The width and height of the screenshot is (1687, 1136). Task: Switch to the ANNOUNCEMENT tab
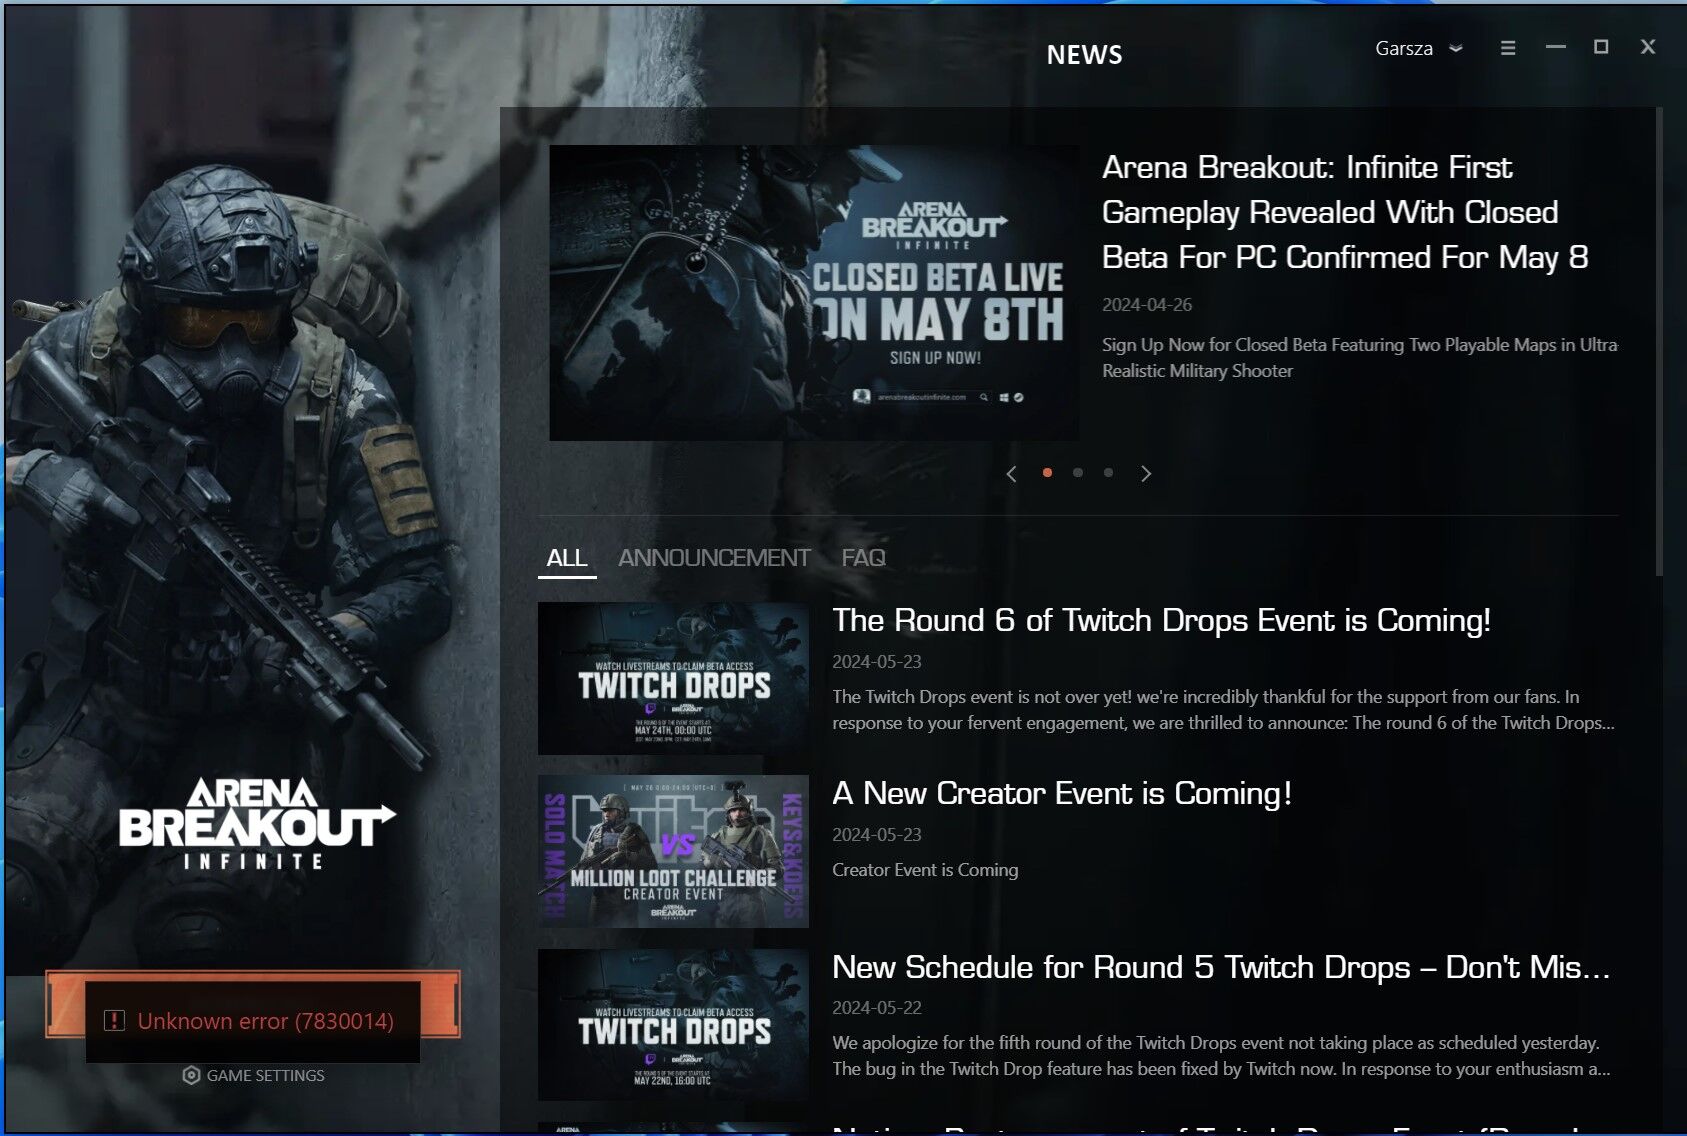[x=714, y=558]
